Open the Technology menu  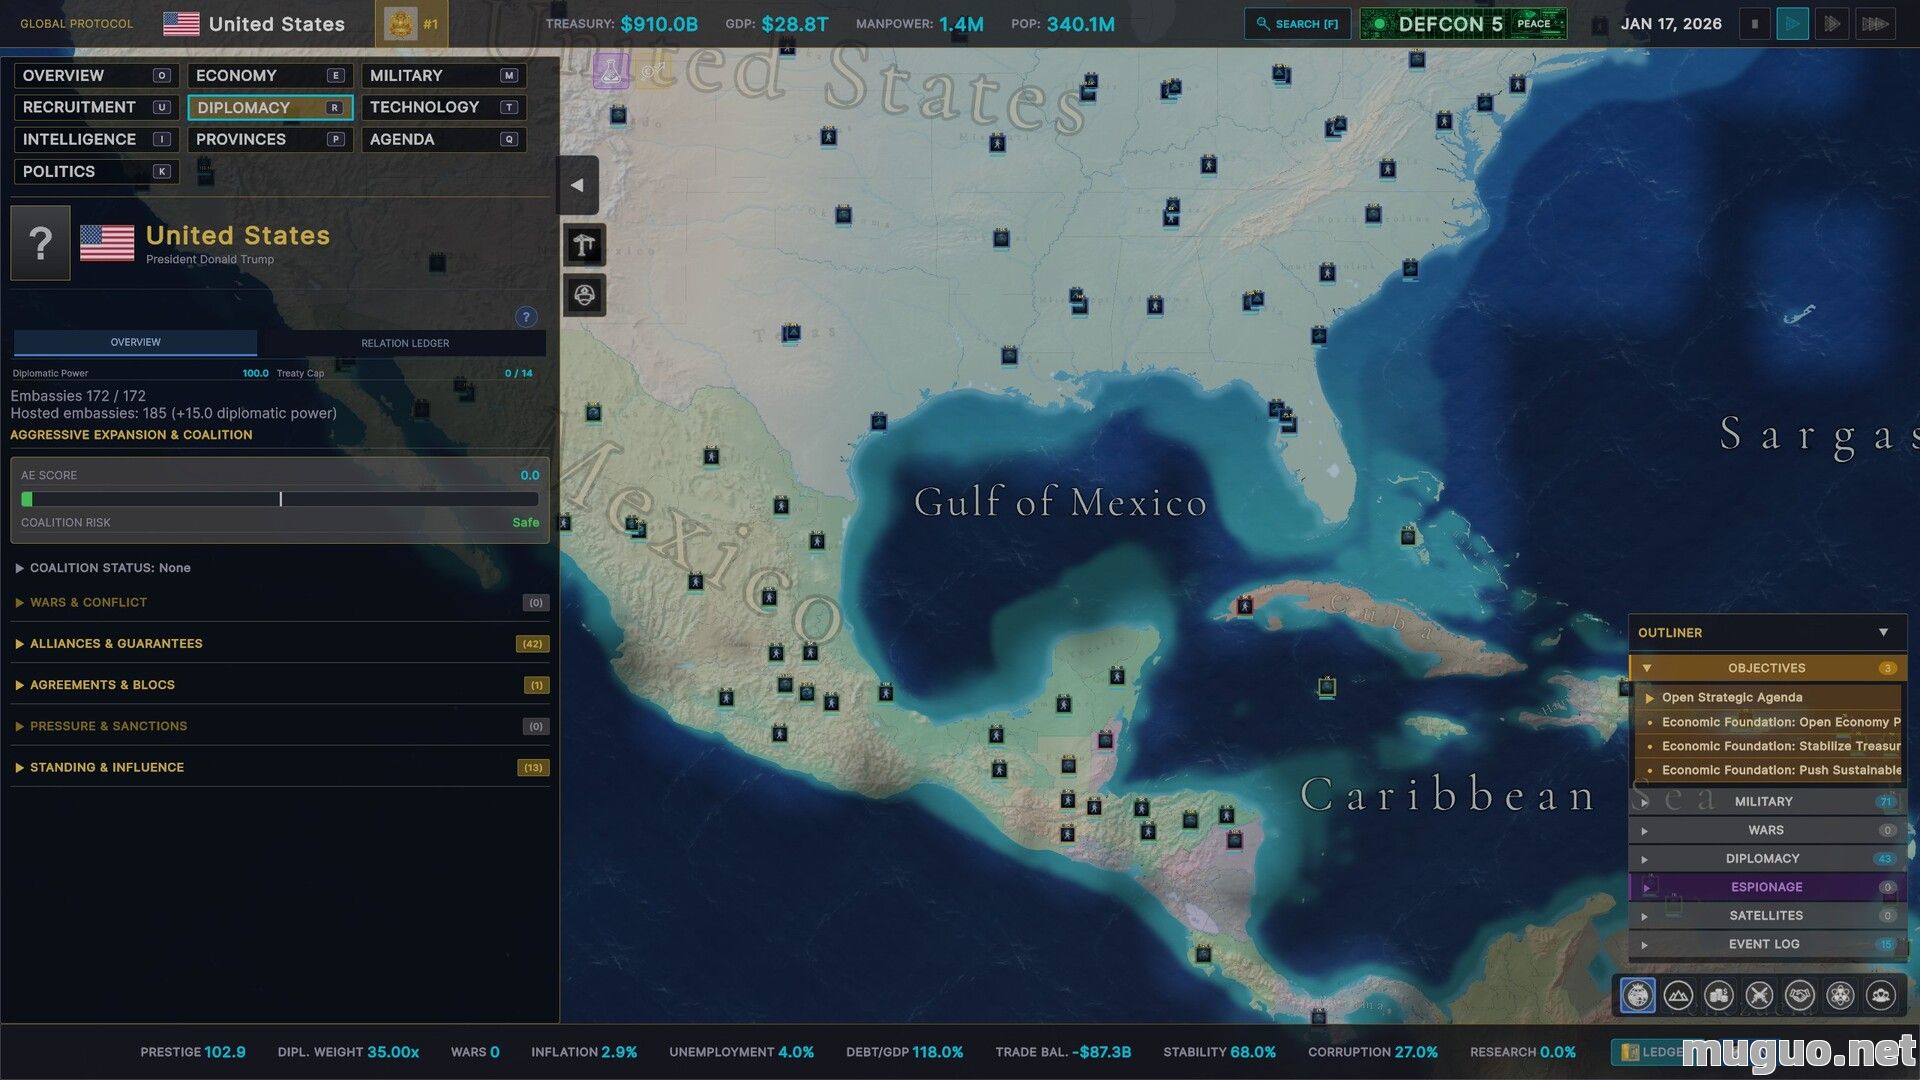point(444,108)
